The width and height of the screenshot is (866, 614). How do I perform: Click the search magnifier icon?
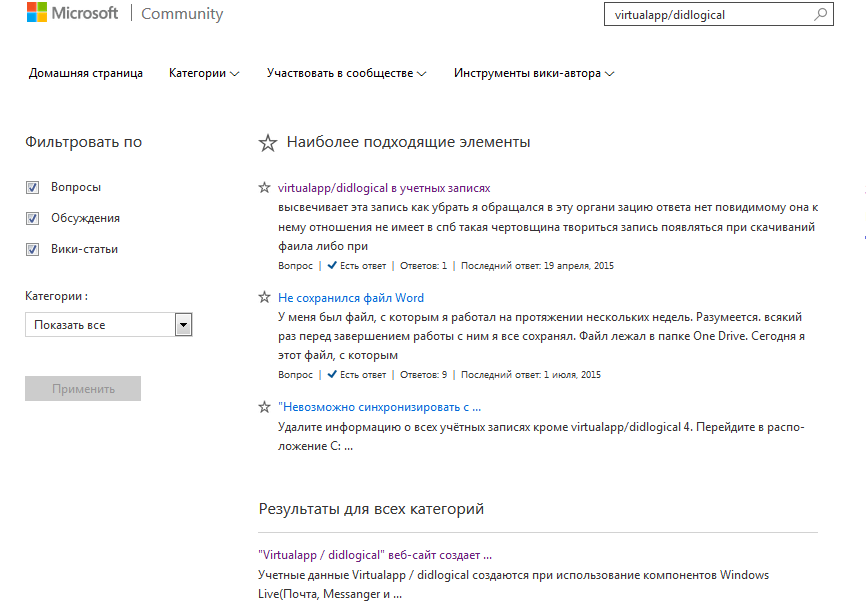click(821, 14)
